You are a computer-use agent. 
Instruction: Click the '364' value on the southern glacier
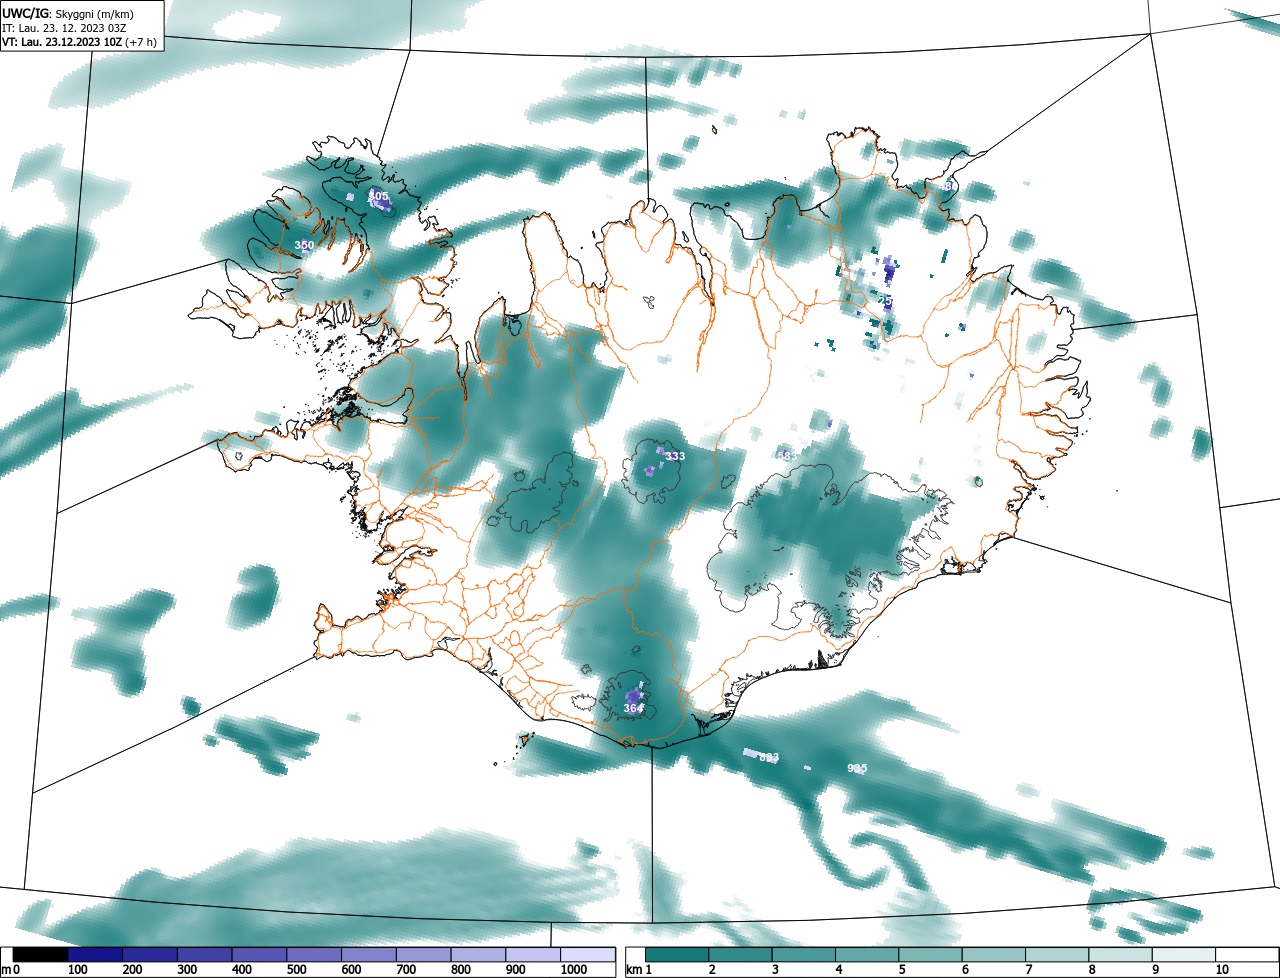pyautogui.click(x=633, y=708)
